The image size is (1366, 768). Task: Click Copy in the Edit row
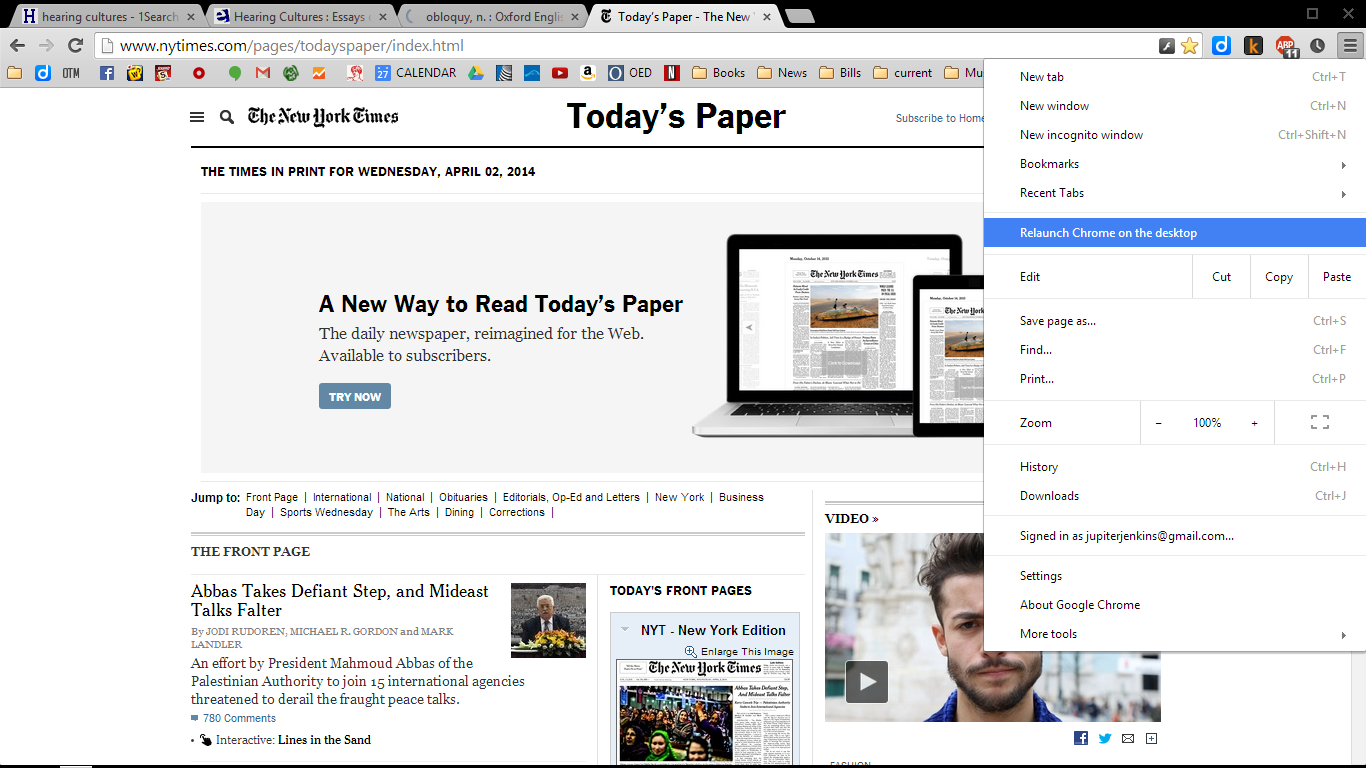[x=1279, y=277]
